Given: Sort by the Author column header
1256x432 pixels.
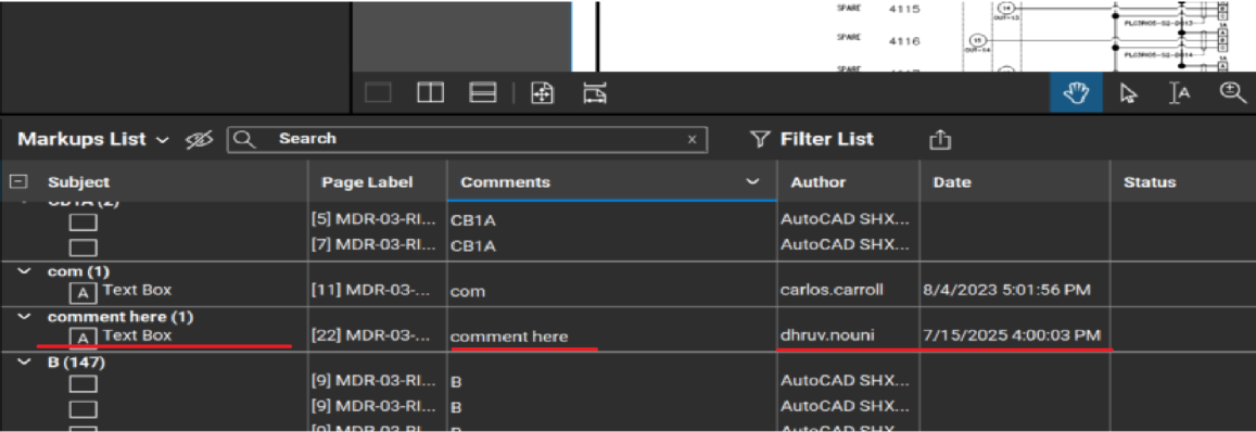Looking at the screenshot, I should click(818, 182).
